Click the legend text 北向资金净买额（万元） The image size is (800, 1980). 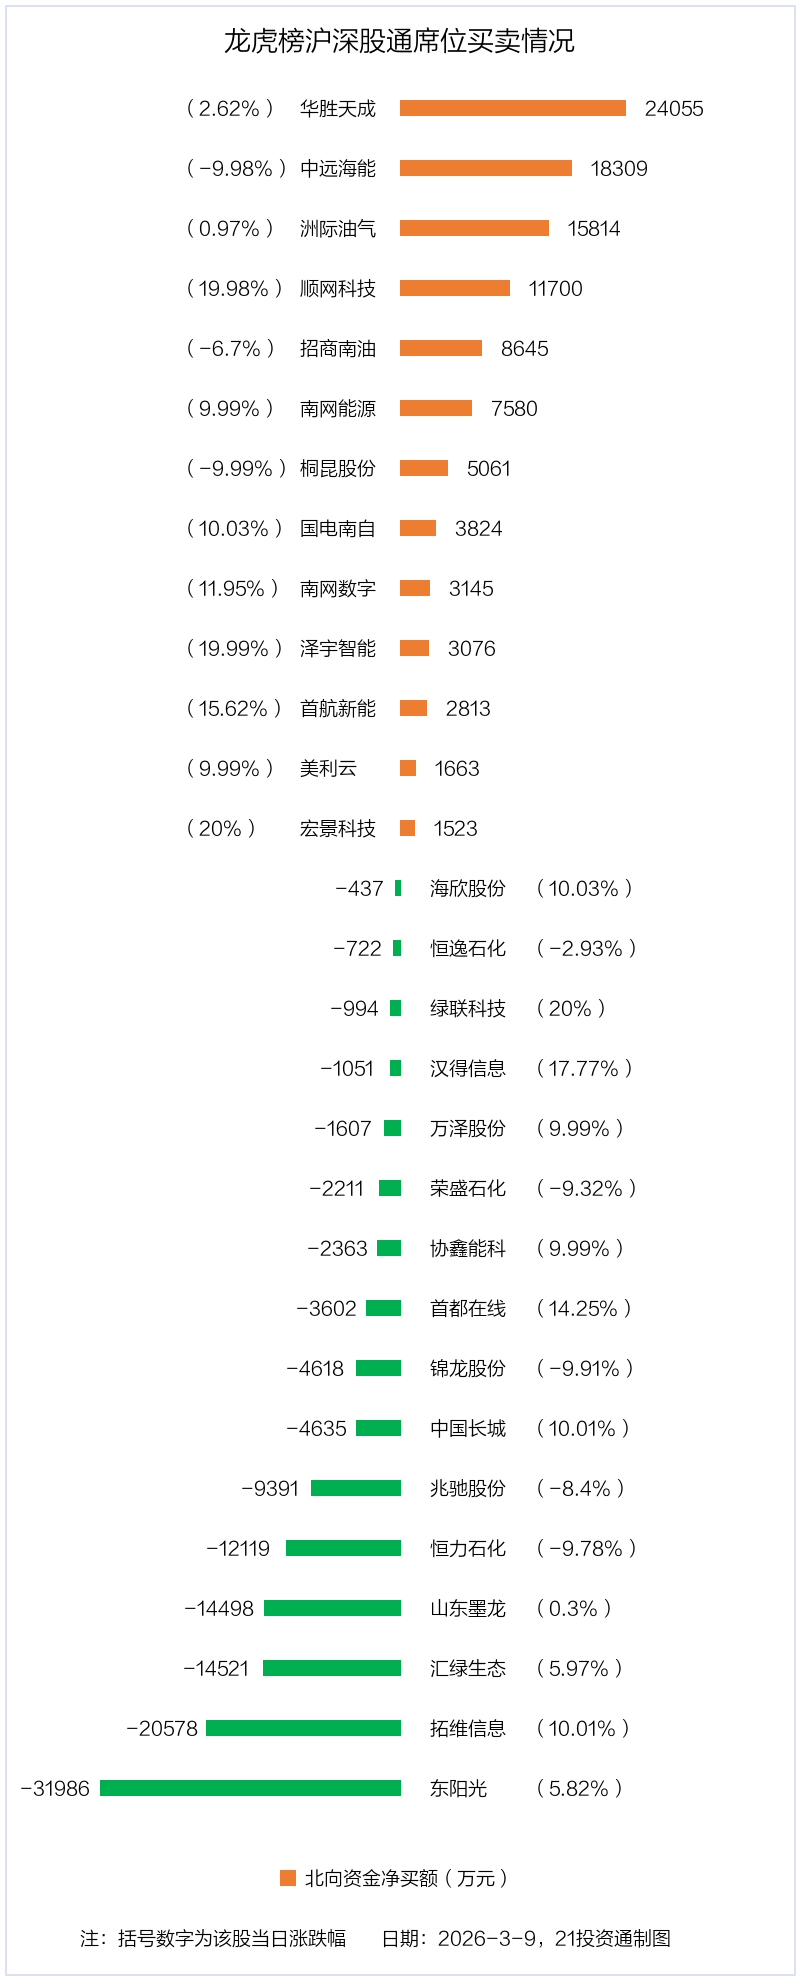pyautogui.click(x=406, y=1878)
